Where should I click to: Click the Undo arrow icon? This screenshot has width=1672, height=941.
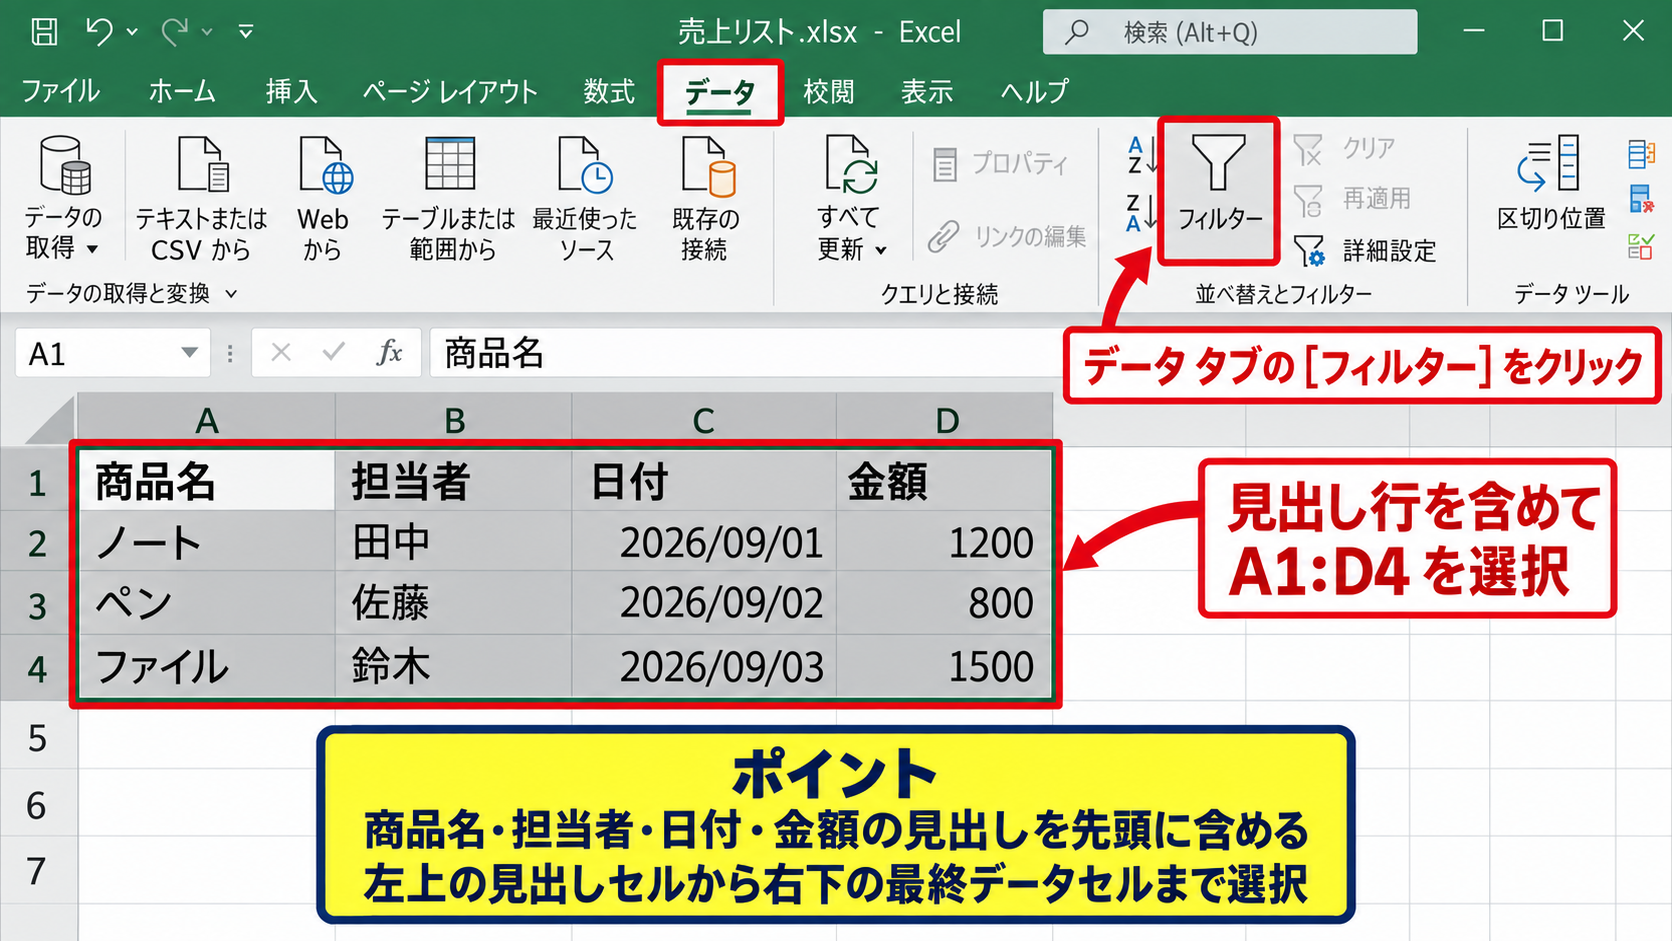tap(98, 32)
